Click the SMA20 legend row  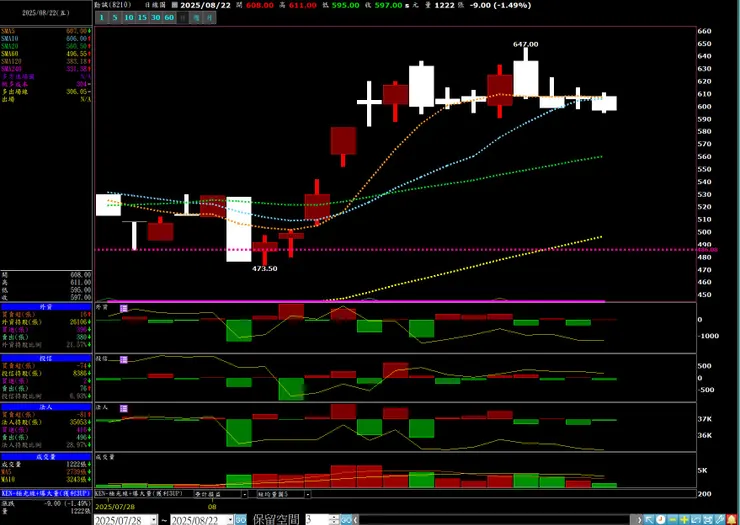(x=46, y=46)
